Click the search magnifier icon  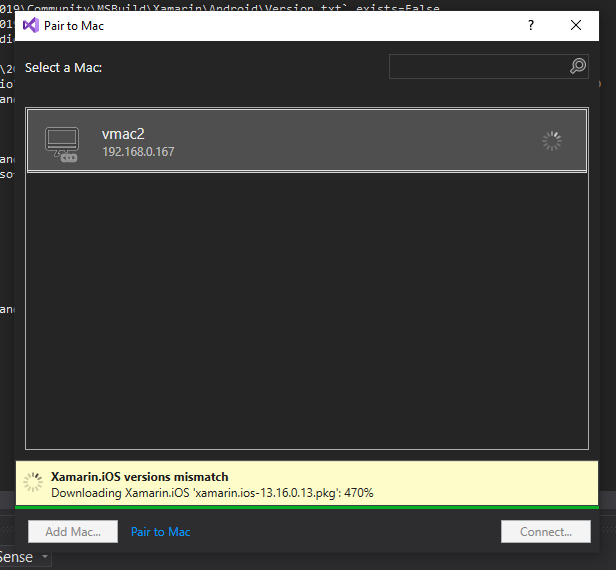(x=578, y=66)
